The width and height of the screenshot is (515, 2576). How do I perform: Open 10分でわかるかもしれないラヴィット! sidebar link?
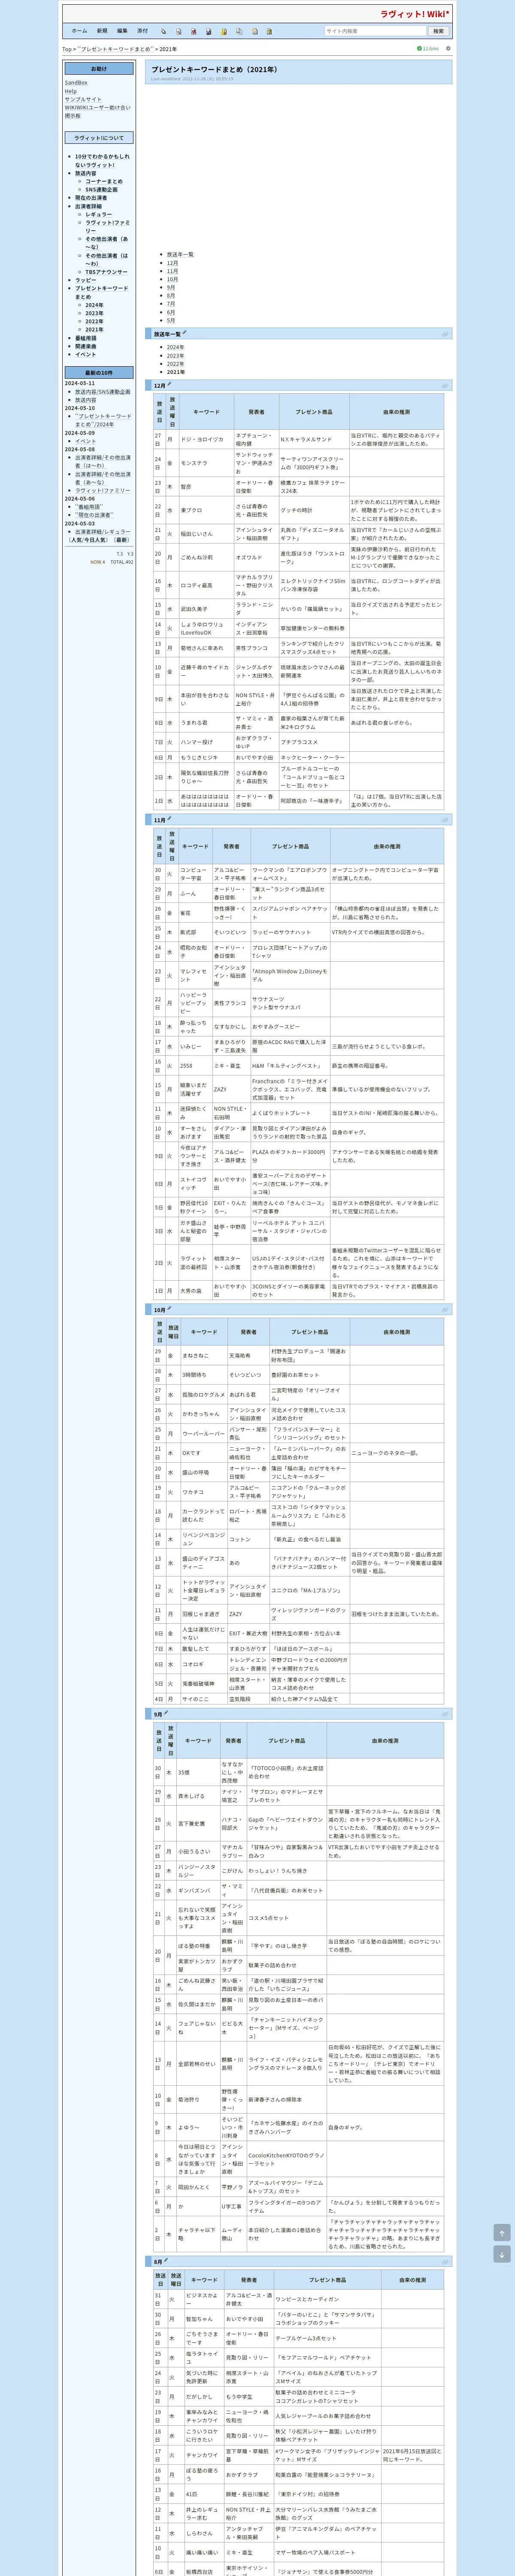(x=102, y=160)
